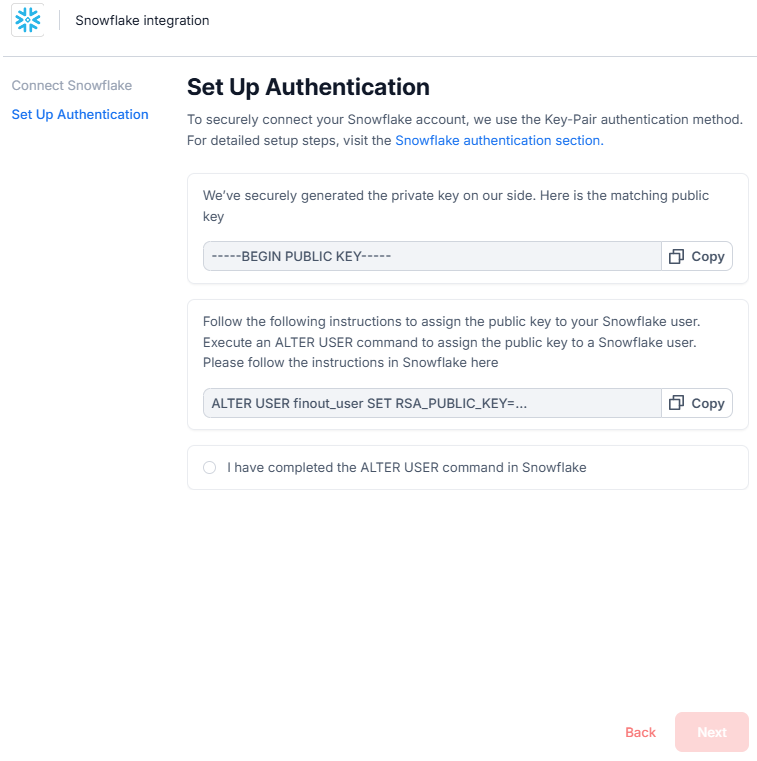Click the Key-Pair authentication intro paragraph
This screenshot has width=757, height=761.
tap(465, 120)
